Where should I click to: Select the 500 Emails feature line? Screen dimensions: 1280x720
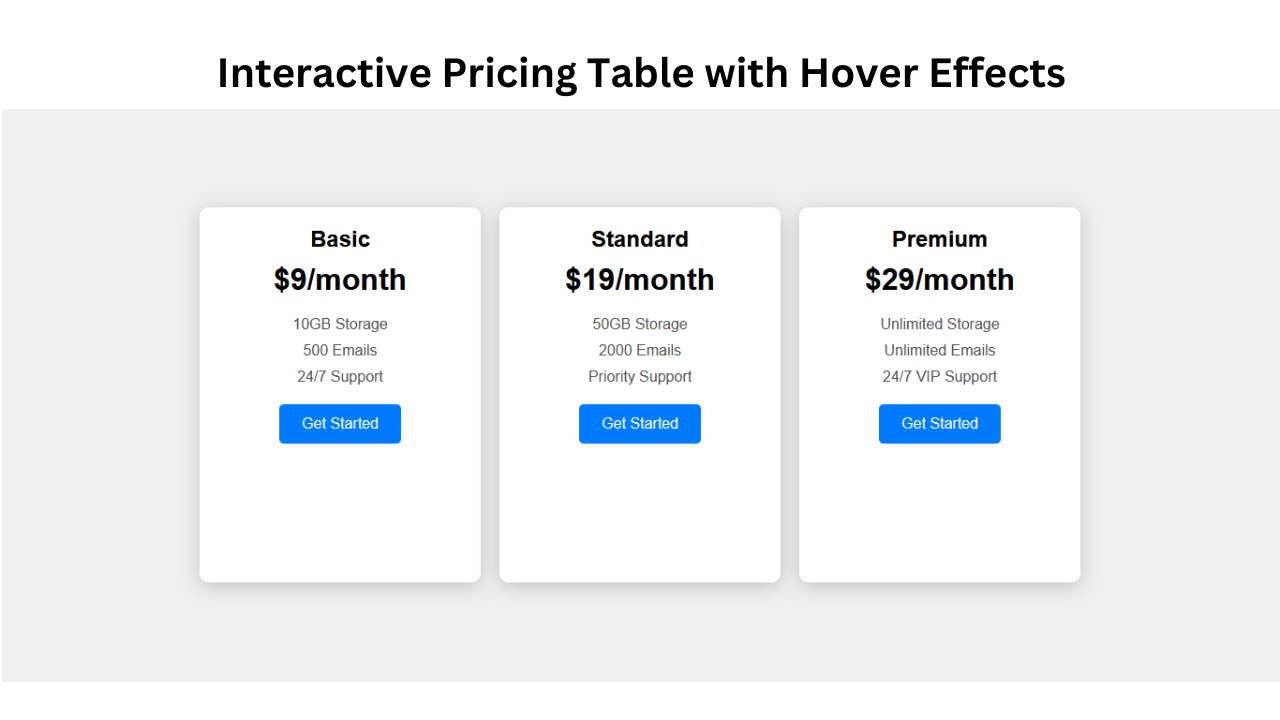(x=340, y=350)
